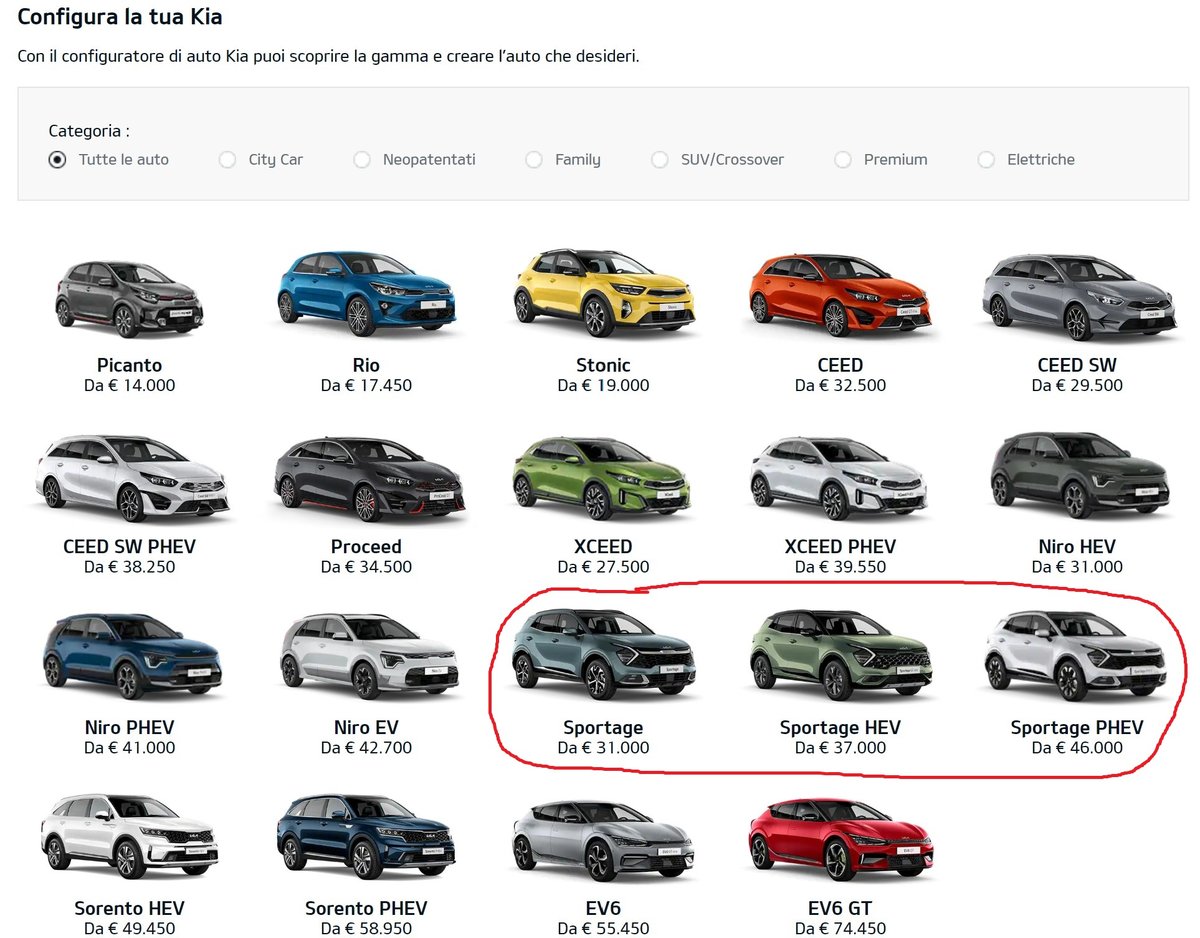Open the grey Picanto car image
This screenshot has height=938, width=1200.
tap(129, 298)
